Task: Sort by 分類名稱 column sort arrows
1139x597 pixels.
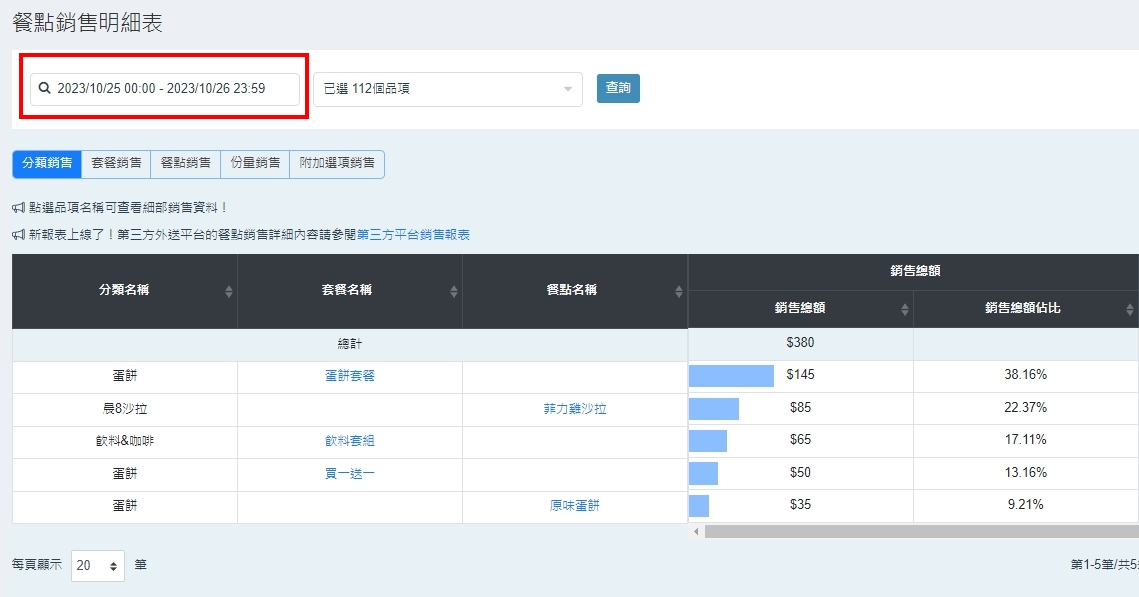Action: tap(229, 292)
